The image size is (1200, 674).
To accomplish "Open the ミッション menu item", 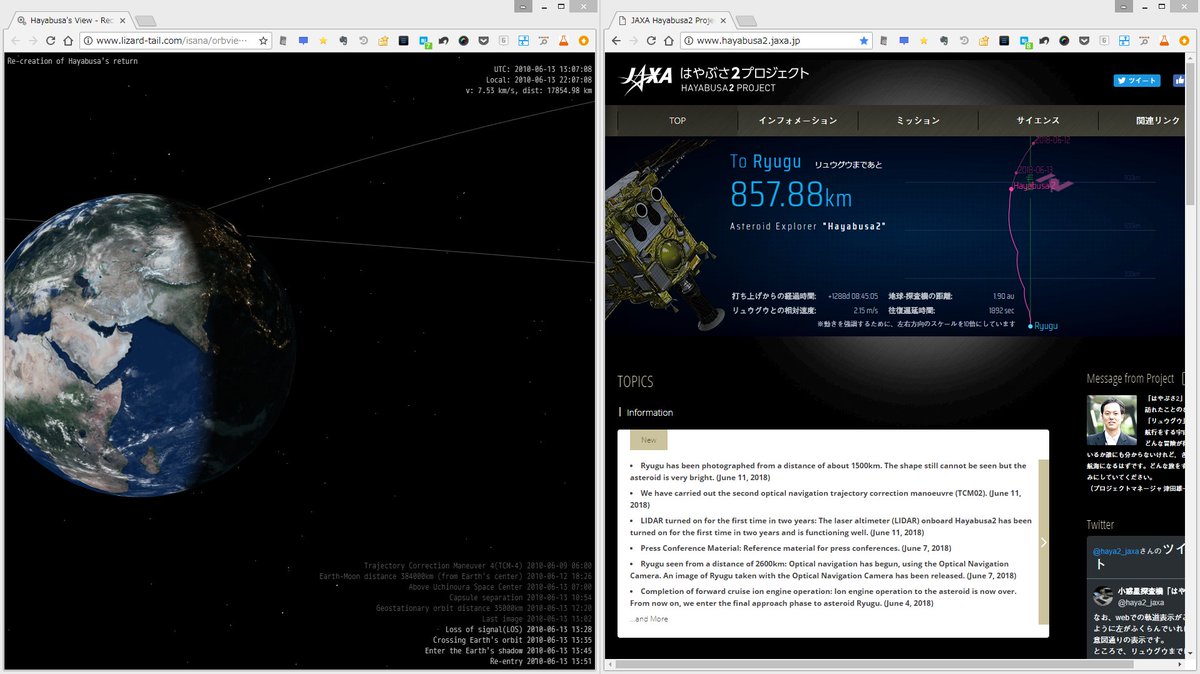I will point(918,120).
